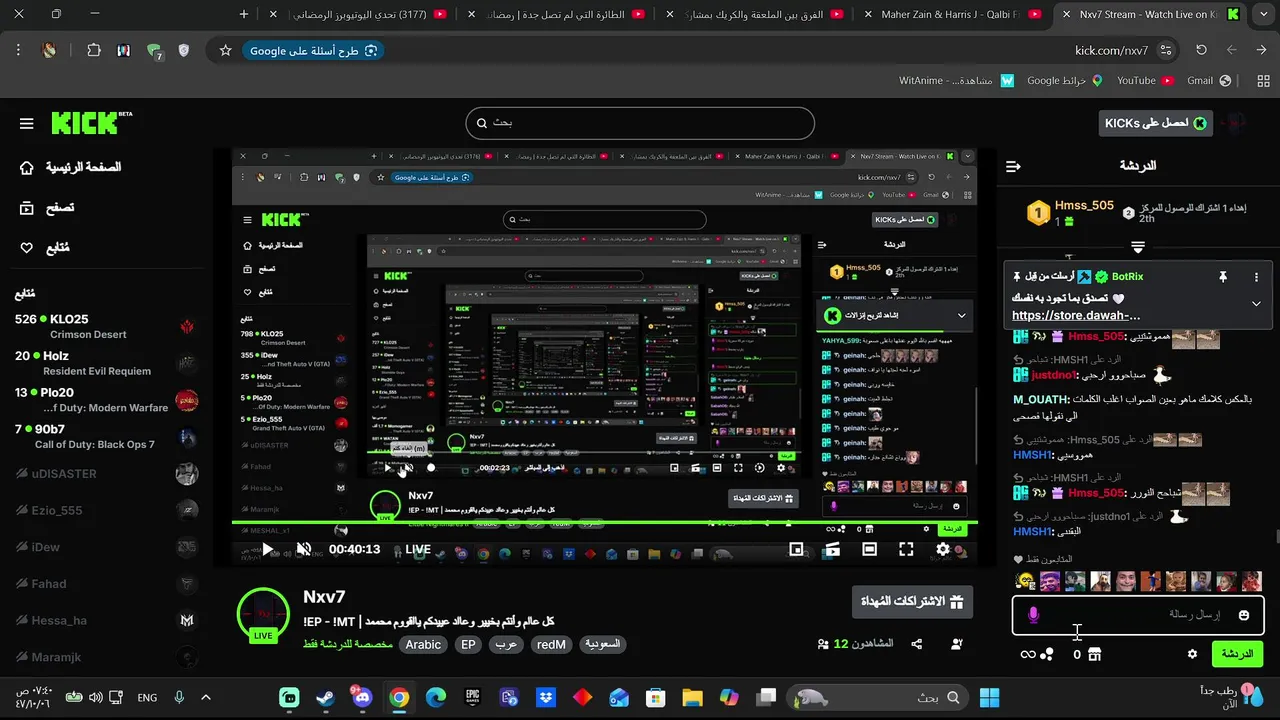The width and height of the screenshot is (1280, 720).
Task: Go to Kick home via the logo
Action: (91, 123)
